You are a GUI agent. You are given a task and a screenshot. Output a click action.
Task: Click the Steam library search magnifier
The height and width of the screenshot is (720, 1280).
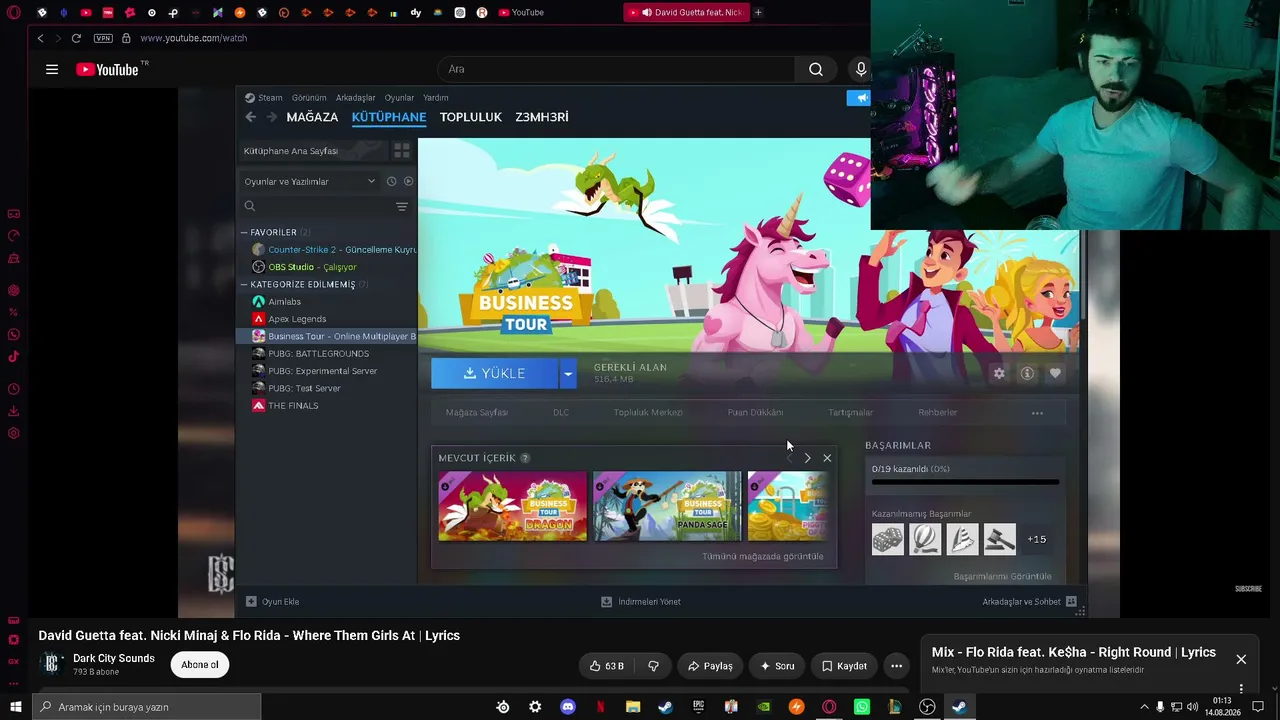click(x=250, y=206)
